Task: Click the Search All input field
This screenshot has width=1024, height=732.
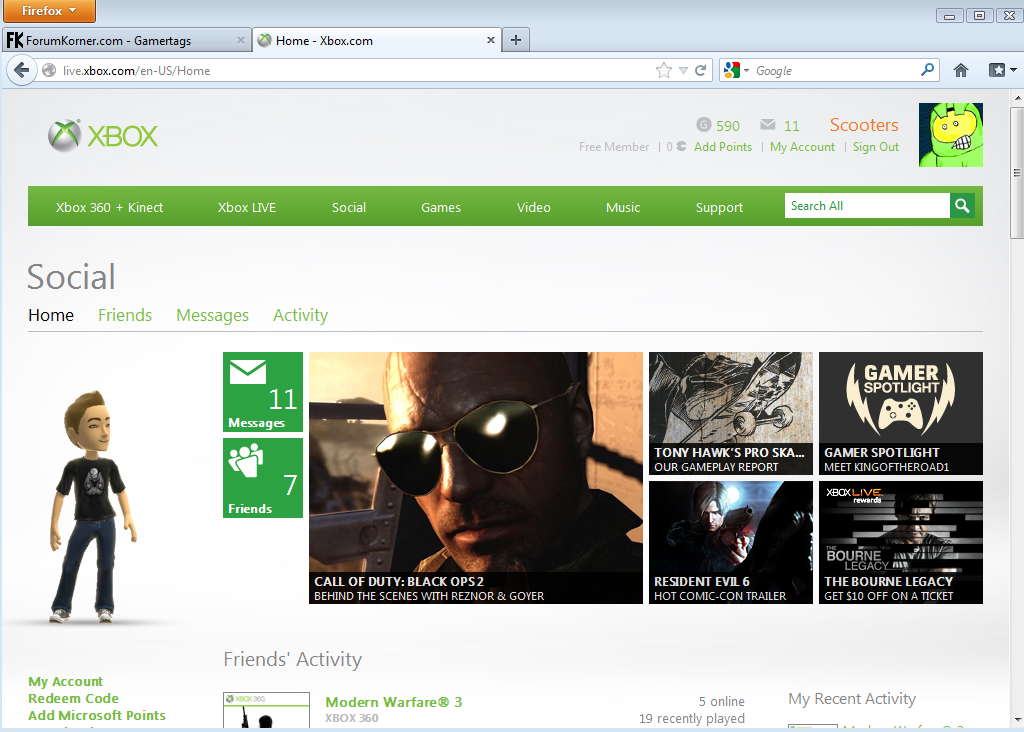Action: [867, 206]
